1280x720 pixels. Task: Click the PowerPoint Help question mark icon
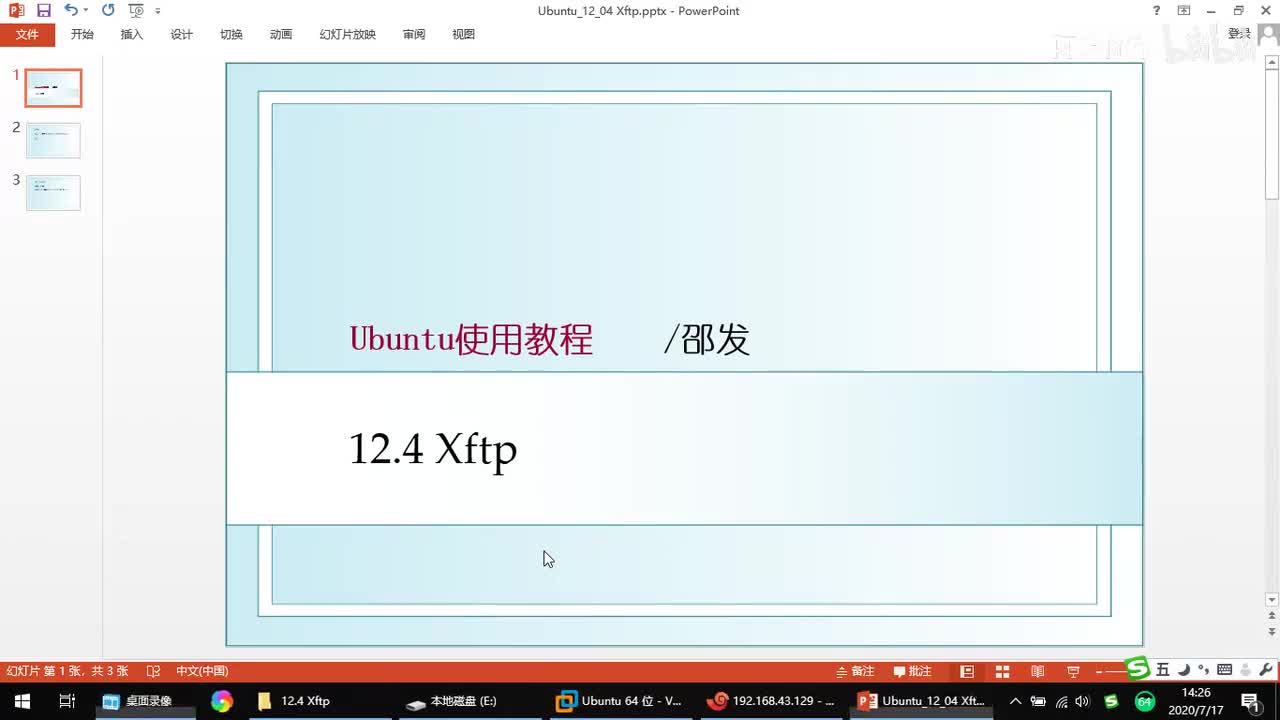1157,11
